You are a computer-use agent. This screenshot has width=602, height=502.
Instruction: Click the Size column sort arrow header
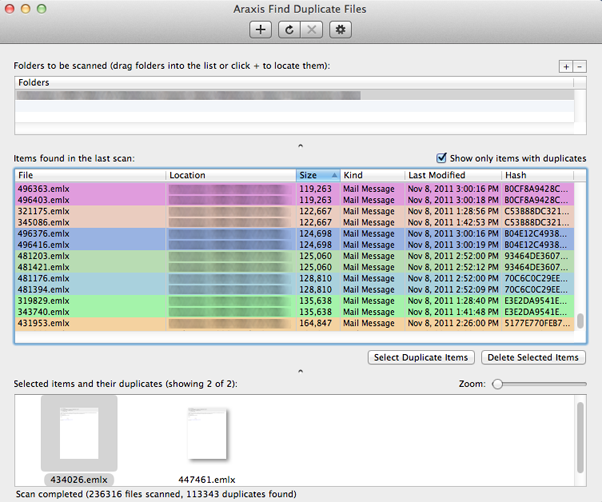click(x=318, y=175)
